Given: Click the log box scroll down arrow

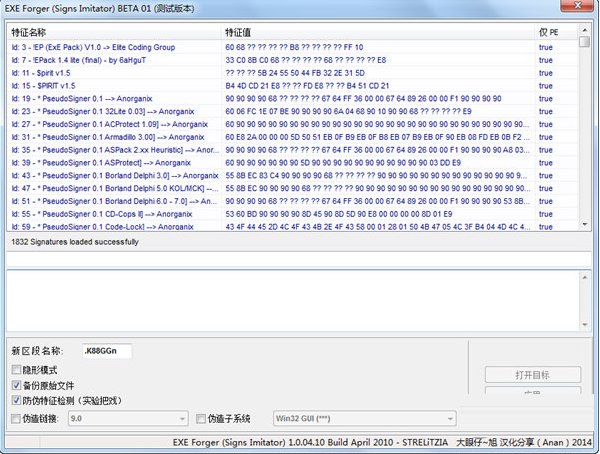Looking at the screenshot, I should click(x=584, y=325).
